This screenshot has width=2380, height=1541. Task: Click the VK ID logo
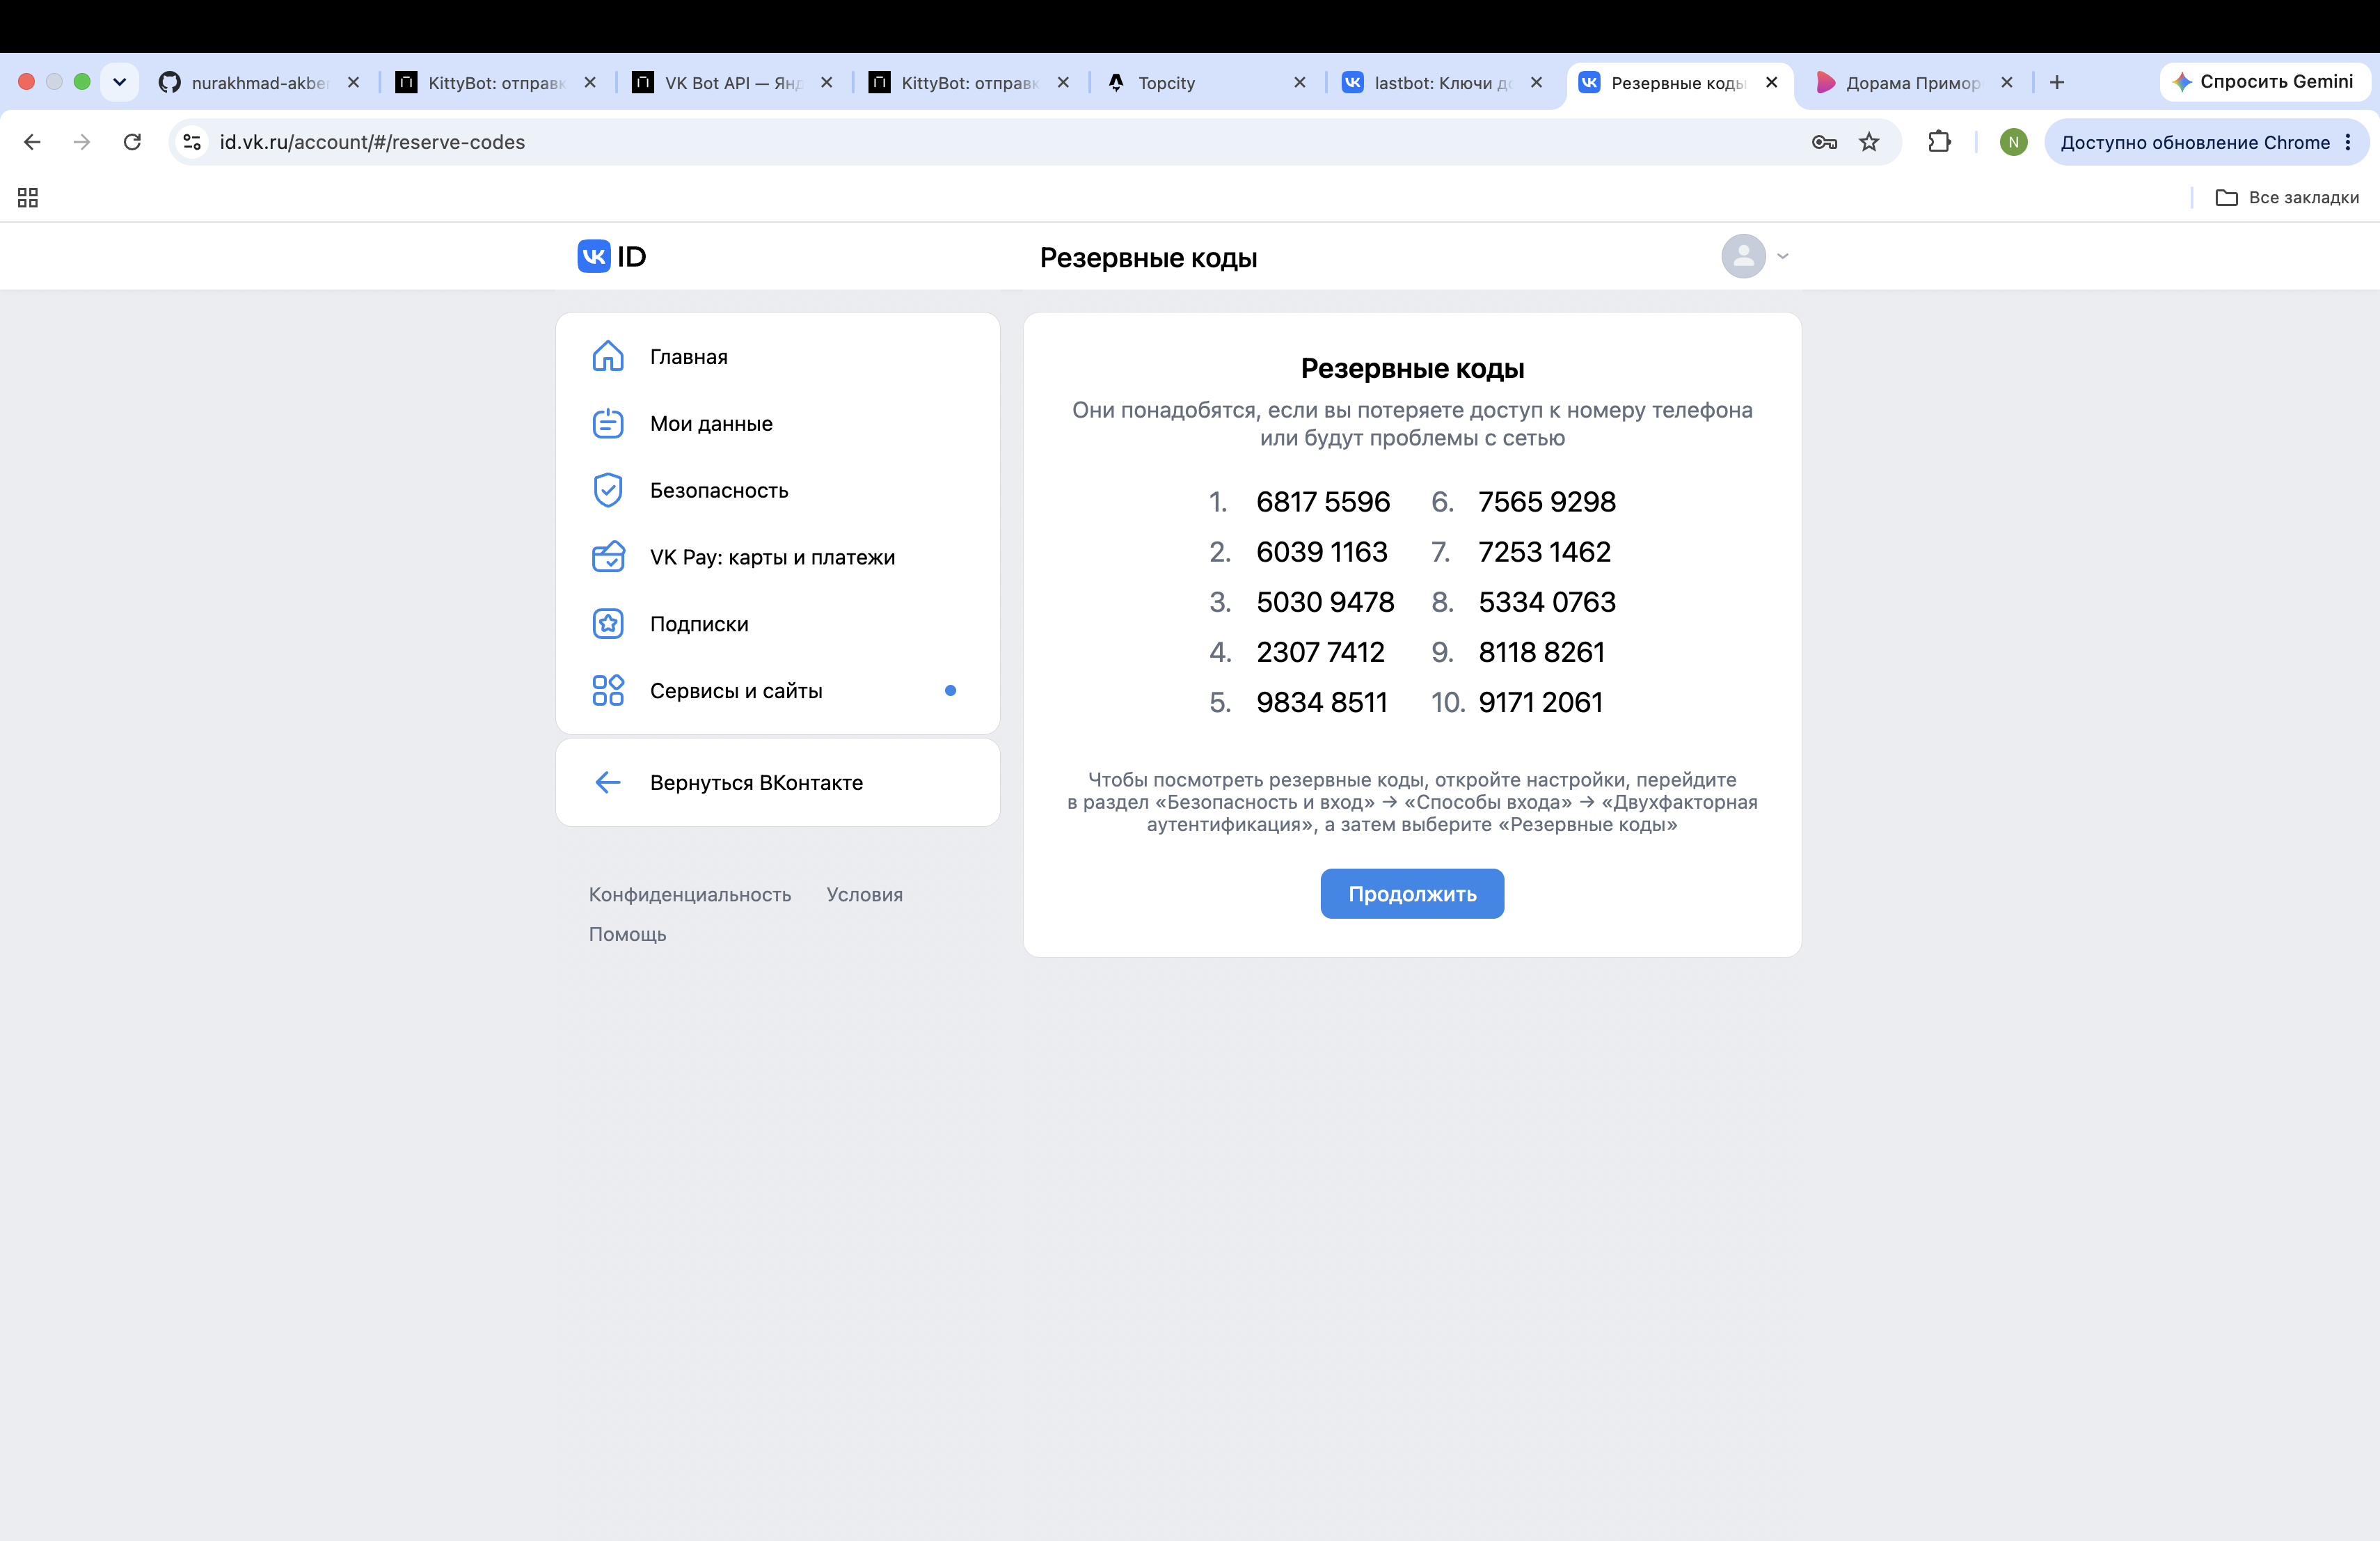coord(612,256)
